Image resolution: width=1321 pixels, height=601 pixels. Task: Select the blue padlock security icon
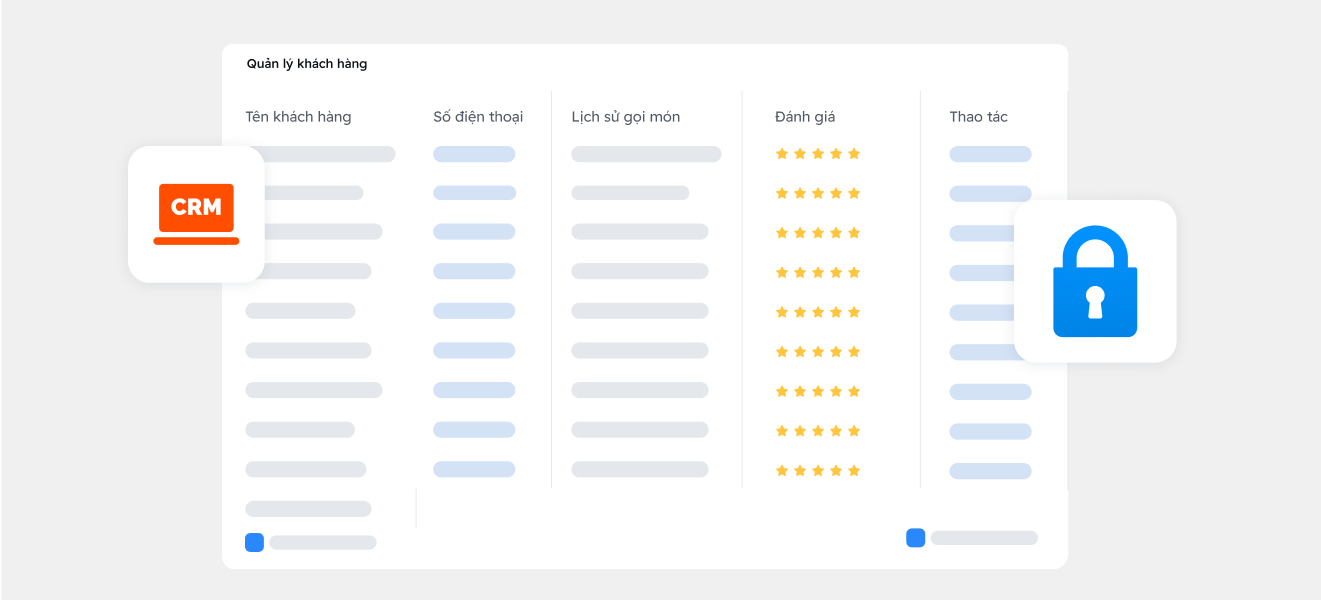click(x=1096, y=281)
